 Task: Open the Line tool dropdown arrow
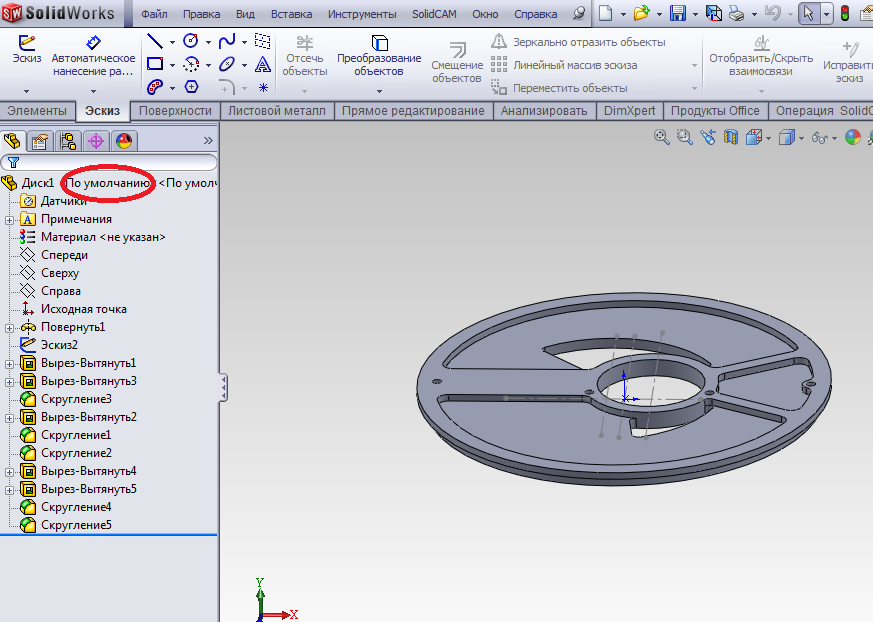point(172,42)
